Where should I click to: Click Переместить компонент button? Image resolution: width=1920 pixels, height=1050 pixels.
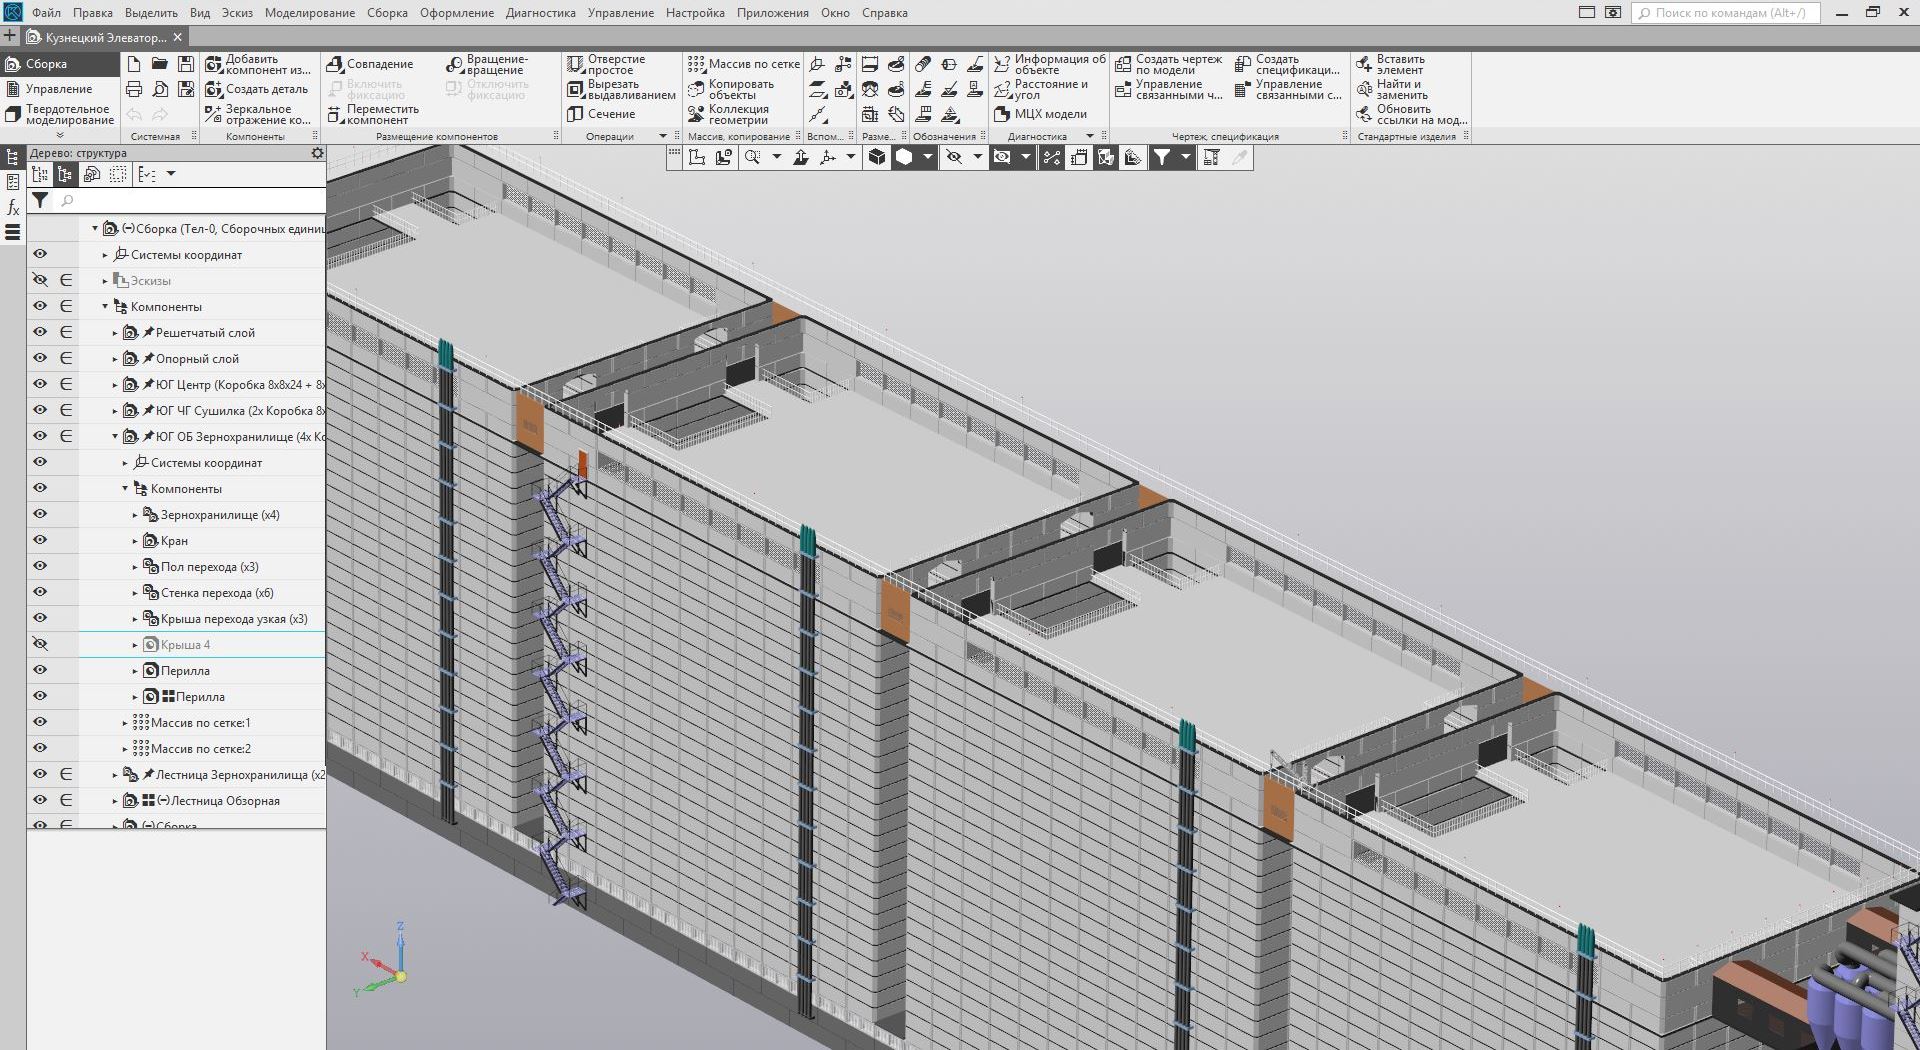(374, 114)
